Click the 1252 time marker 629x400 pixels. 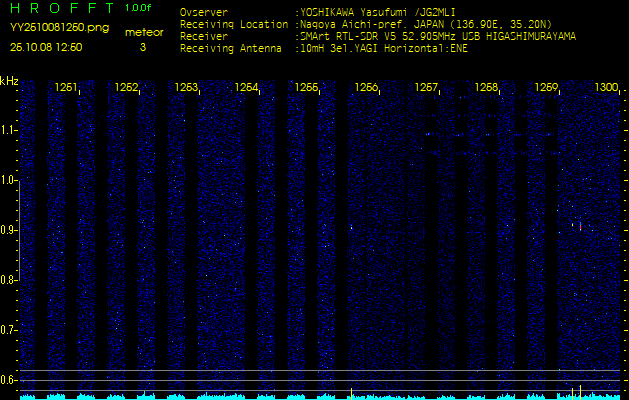point(126,87)
